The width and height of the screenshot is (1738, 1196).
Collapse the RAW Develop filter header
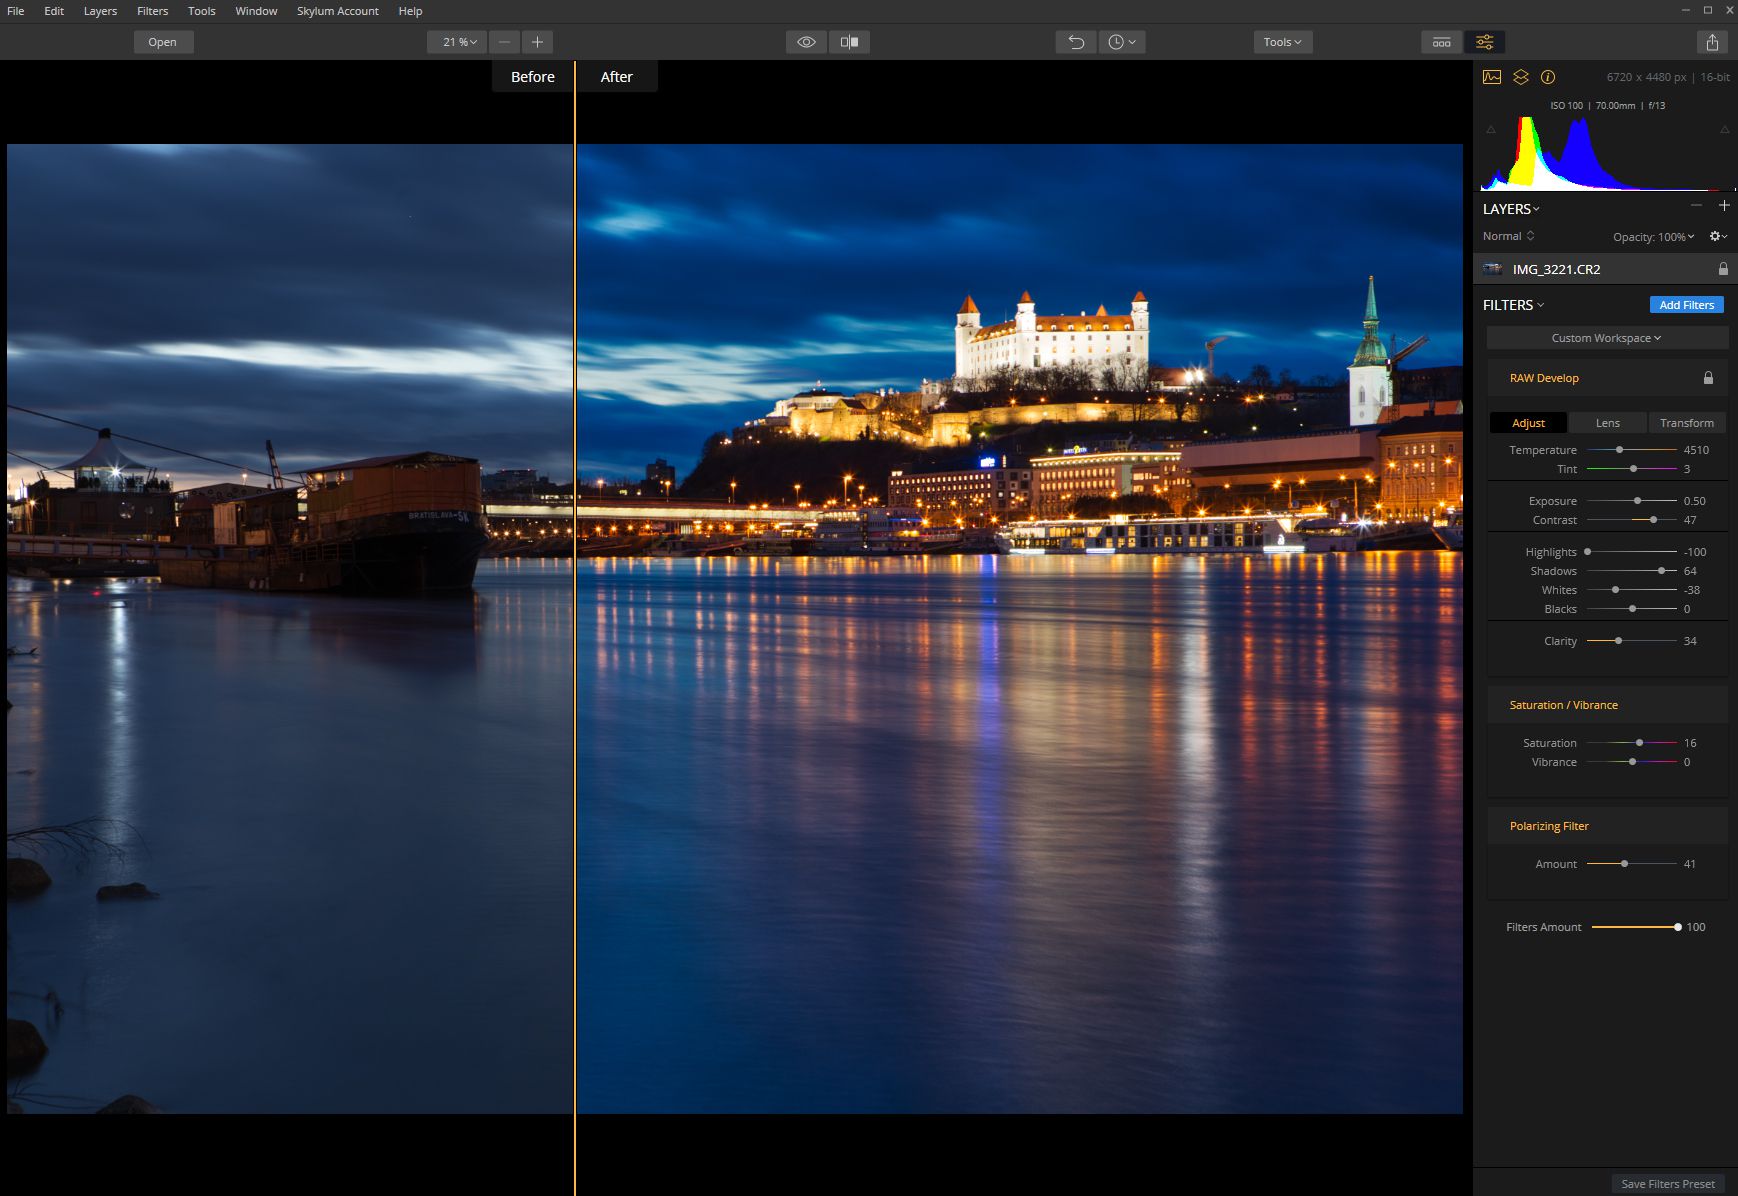coord(1544,378)
